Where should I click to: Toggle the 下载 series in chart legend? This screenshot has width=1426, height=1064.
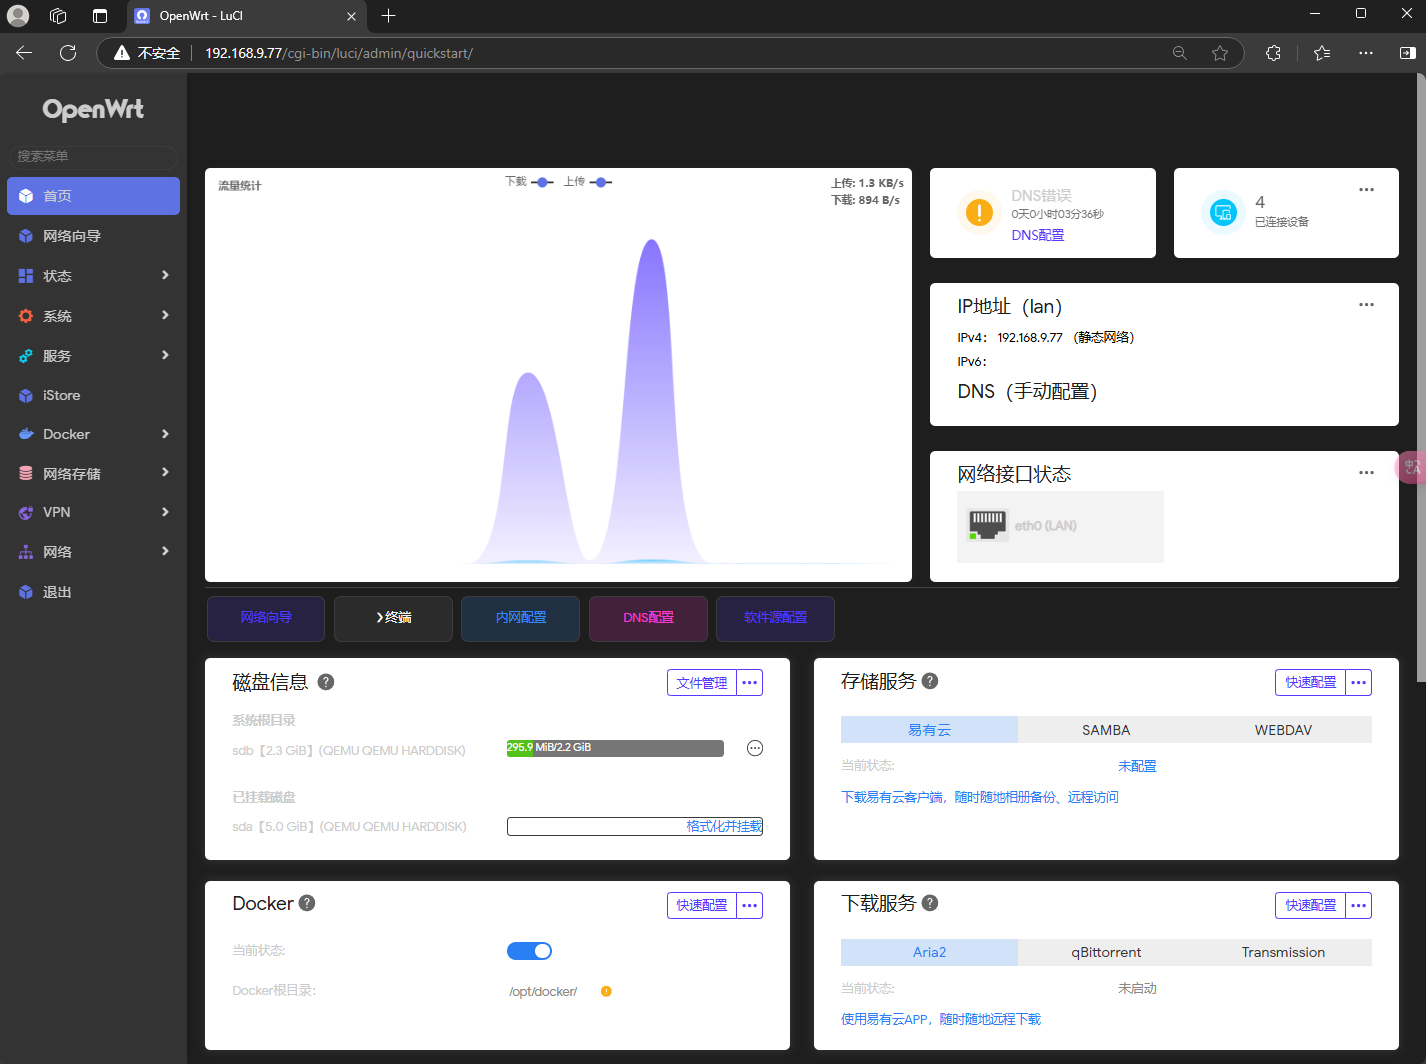tap(530, 182)
